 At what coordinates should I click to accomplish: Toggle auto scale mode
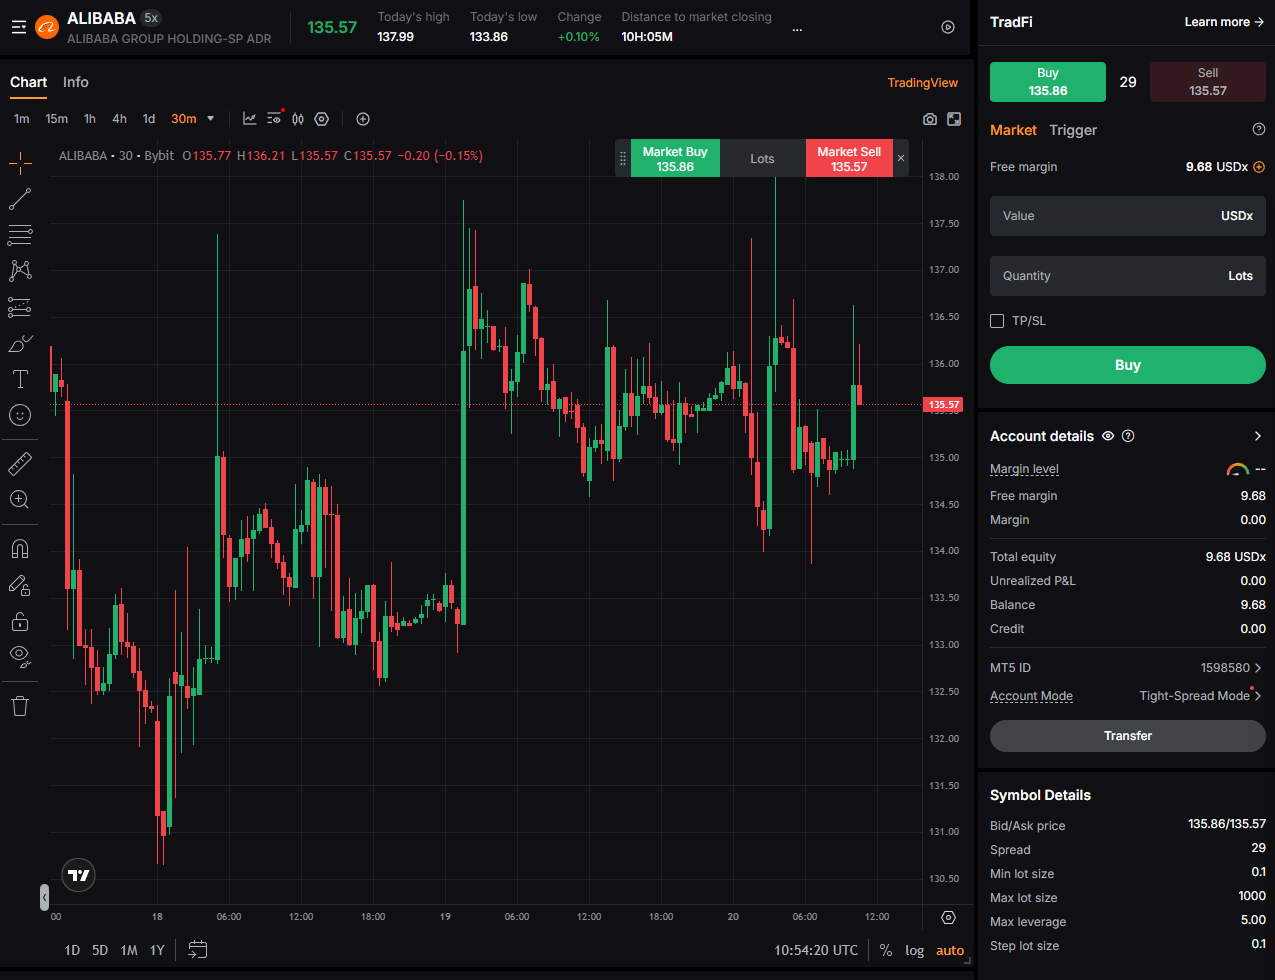pyautogui.click(x=950, y=950)
